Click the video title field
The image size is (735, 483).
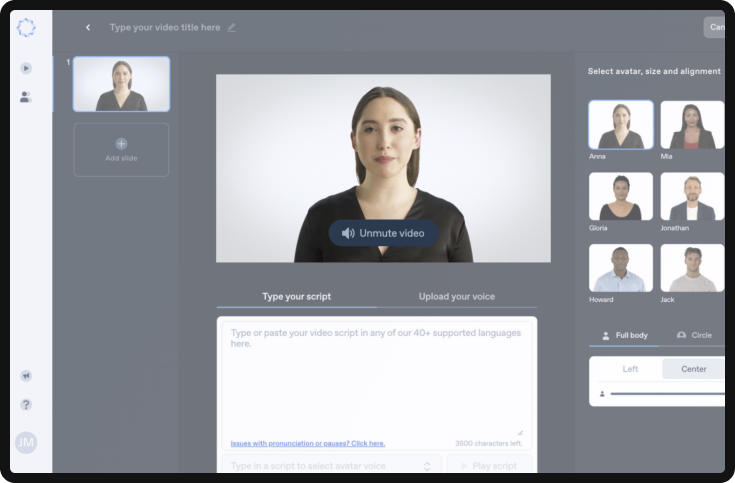165,28
